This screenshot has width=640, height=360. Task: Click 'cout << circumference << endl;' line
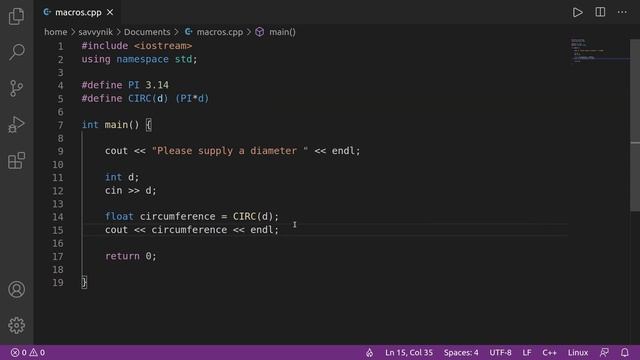pyautogui.click(x=192, y=230)
